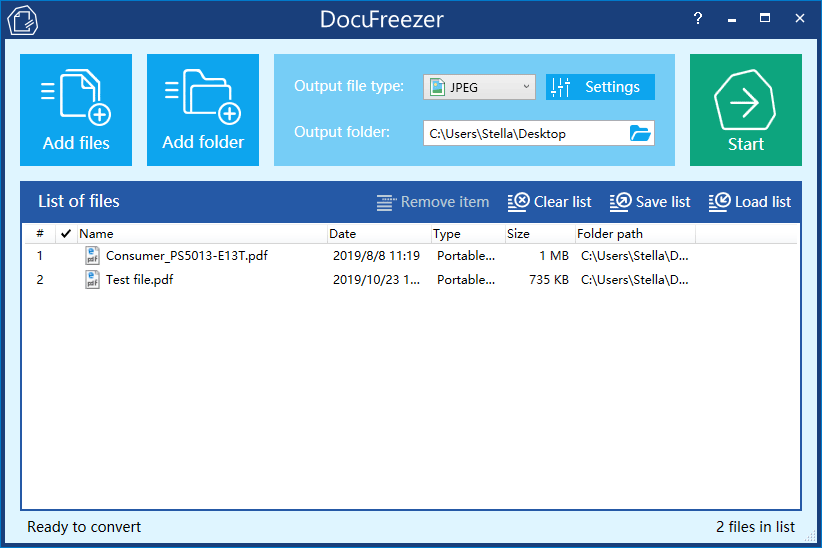
Task: Open the Help question mark
Action: click(698, 18)
